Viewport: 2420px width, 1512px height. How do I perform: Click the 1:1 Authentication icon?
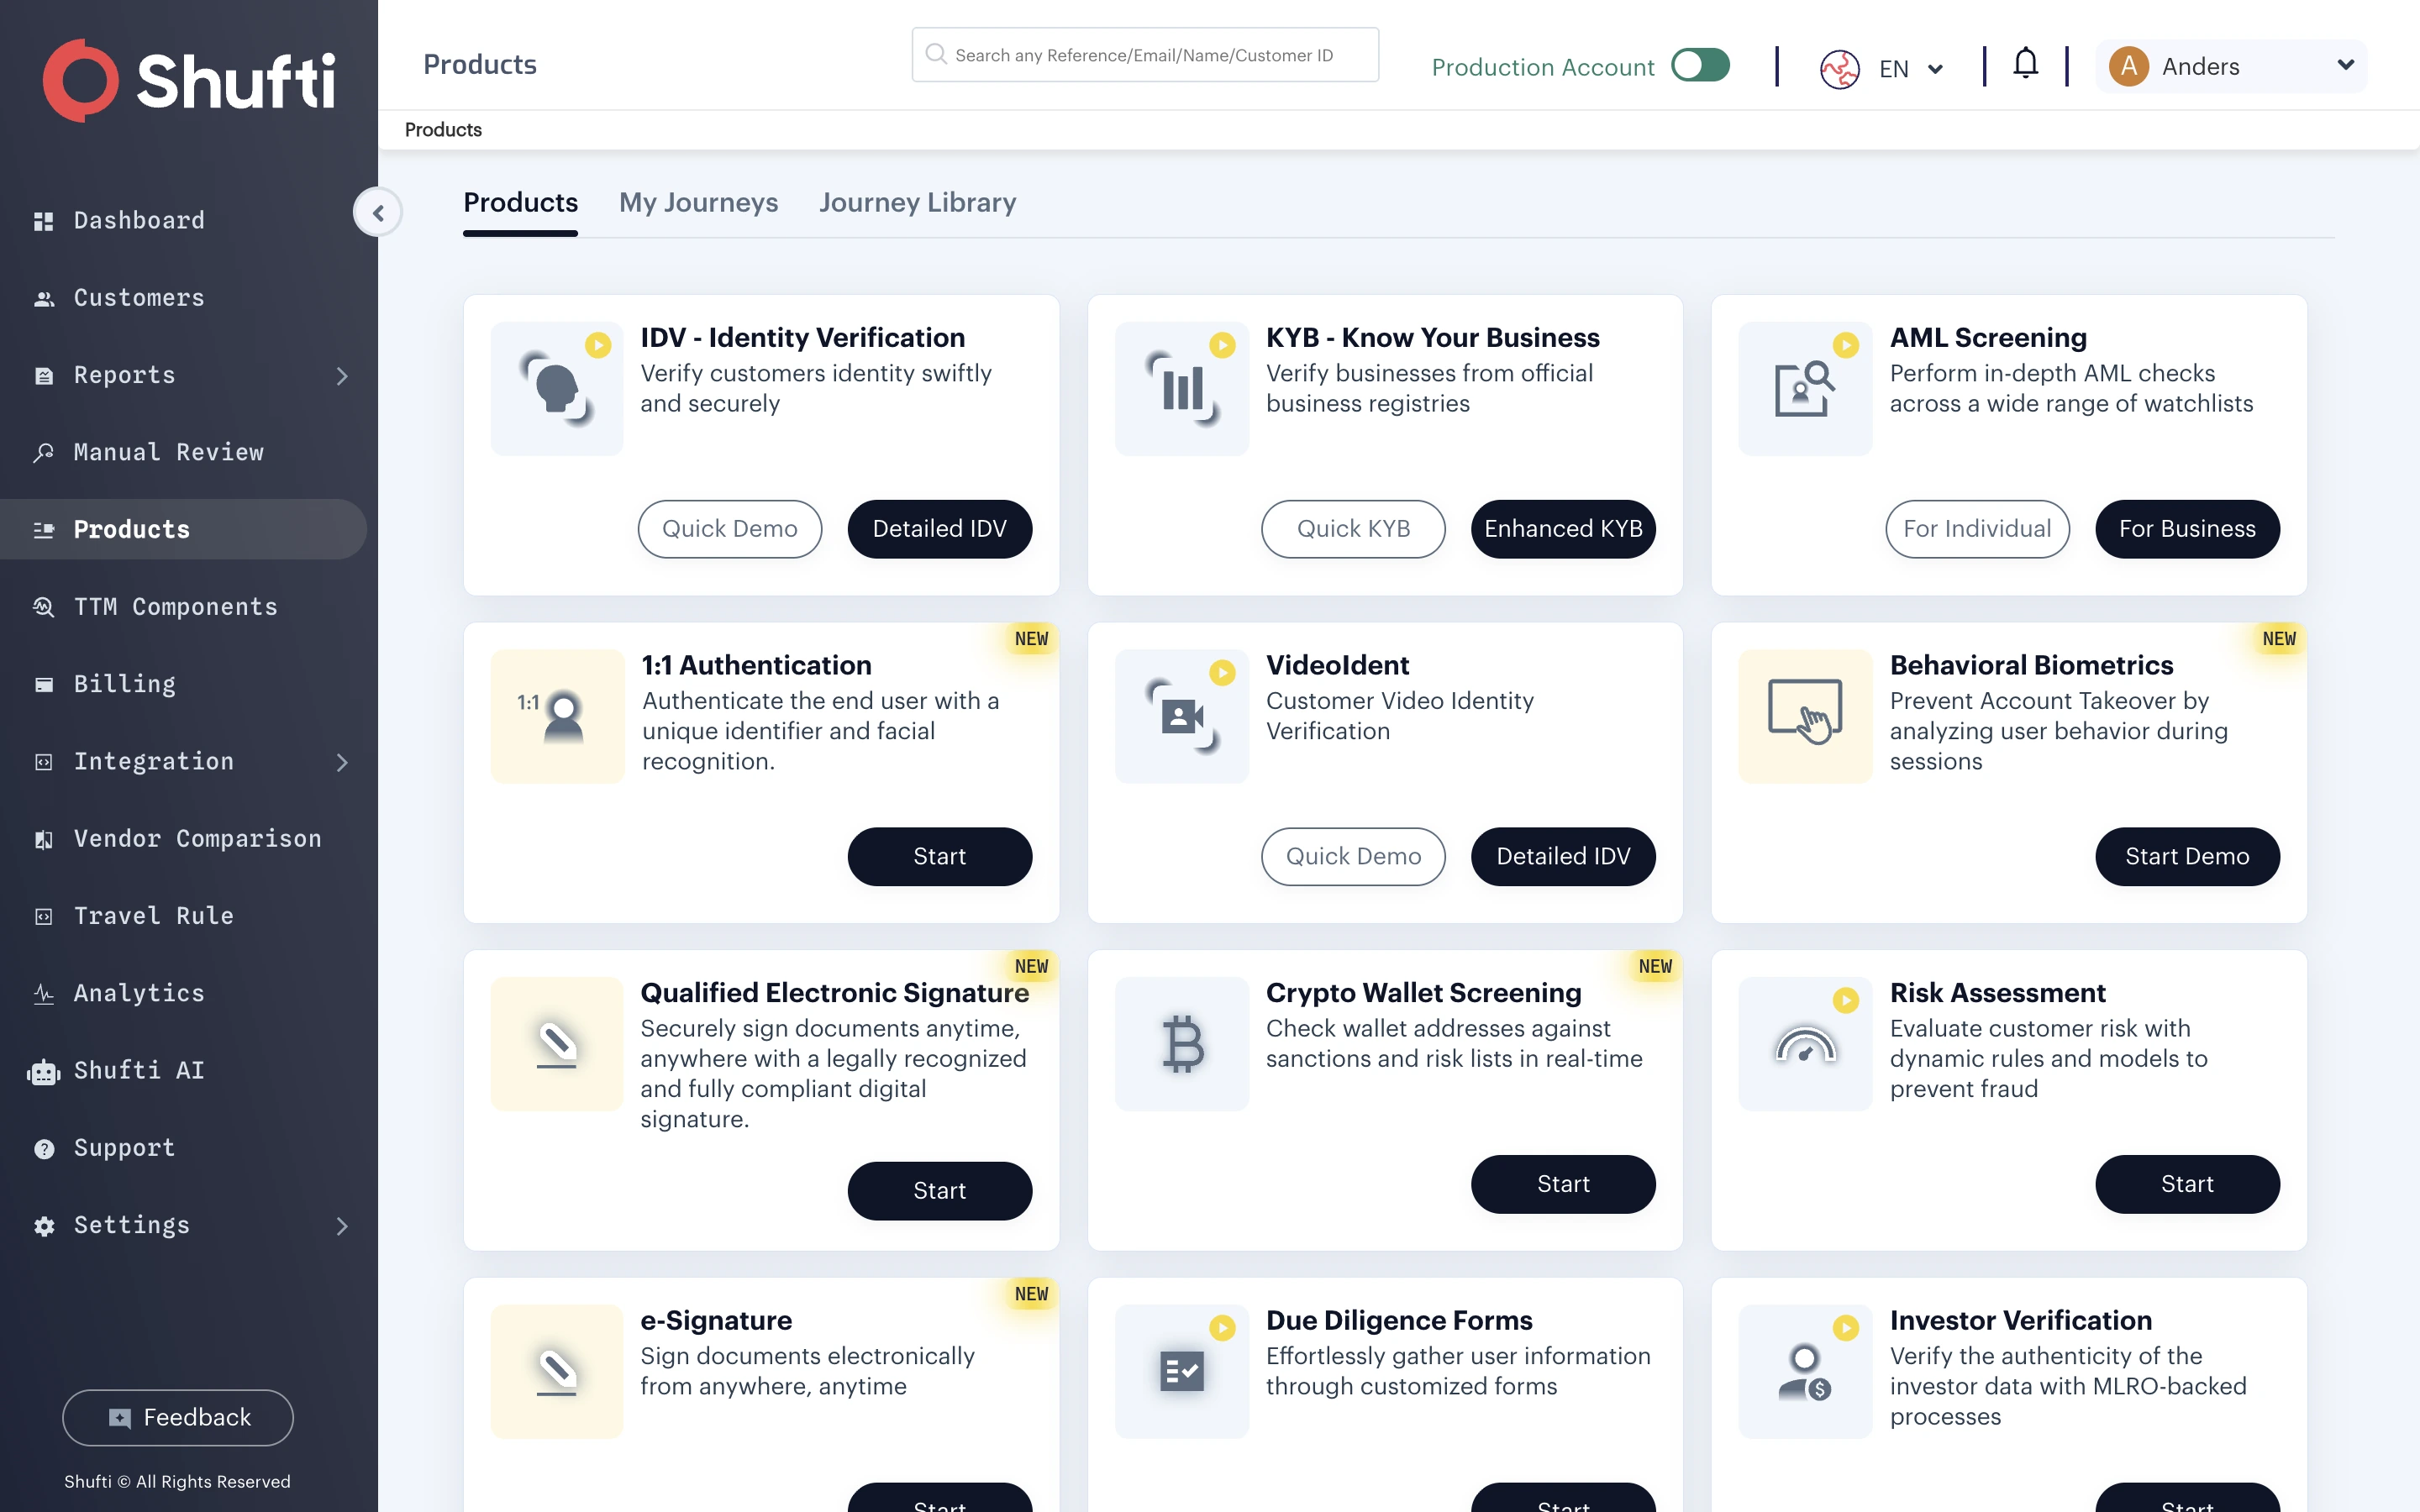557,716
